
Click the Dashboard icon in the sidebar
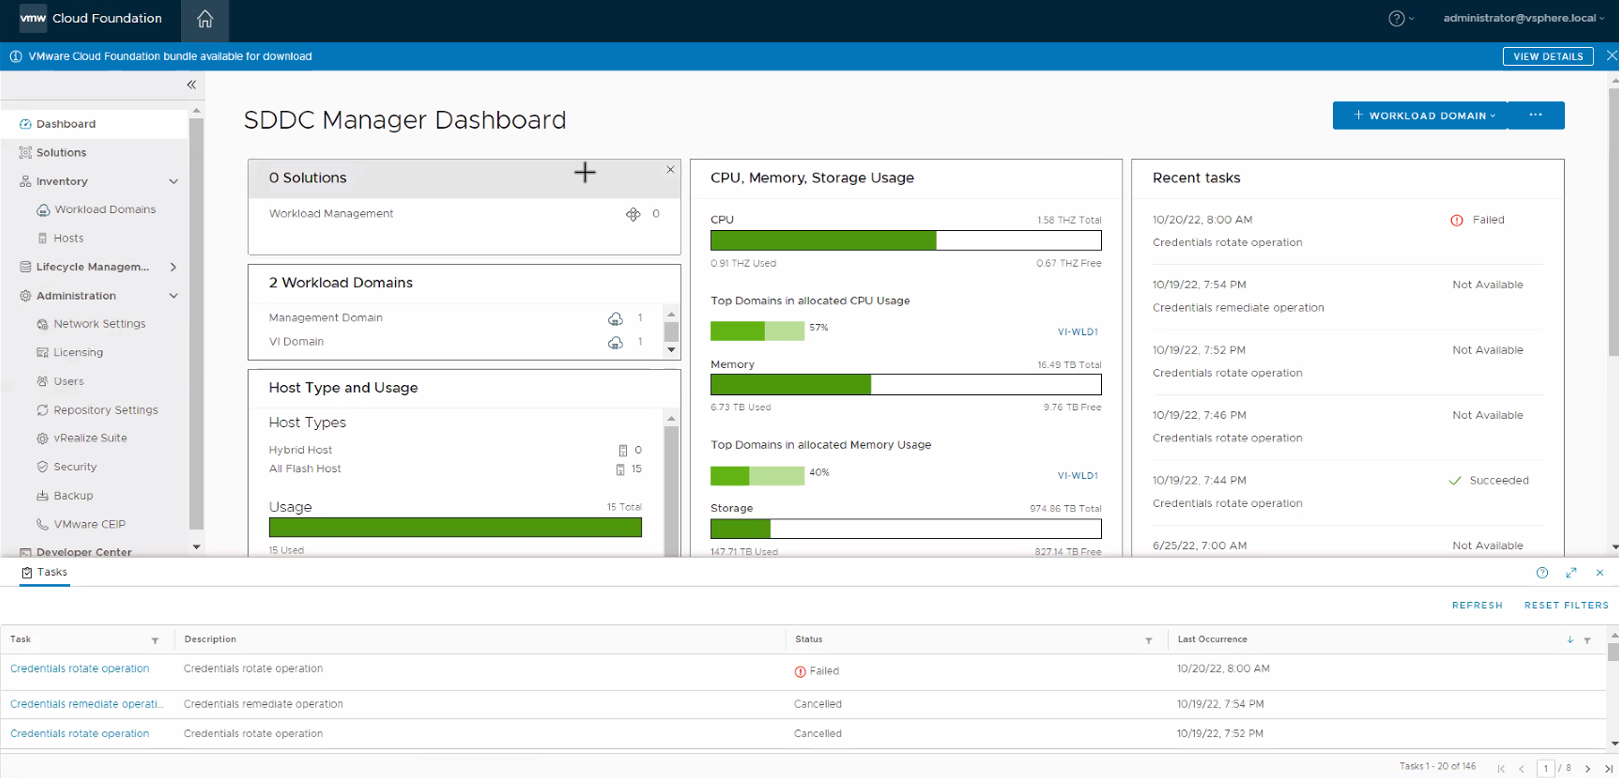pyautogui.click(x=25, y=124)
